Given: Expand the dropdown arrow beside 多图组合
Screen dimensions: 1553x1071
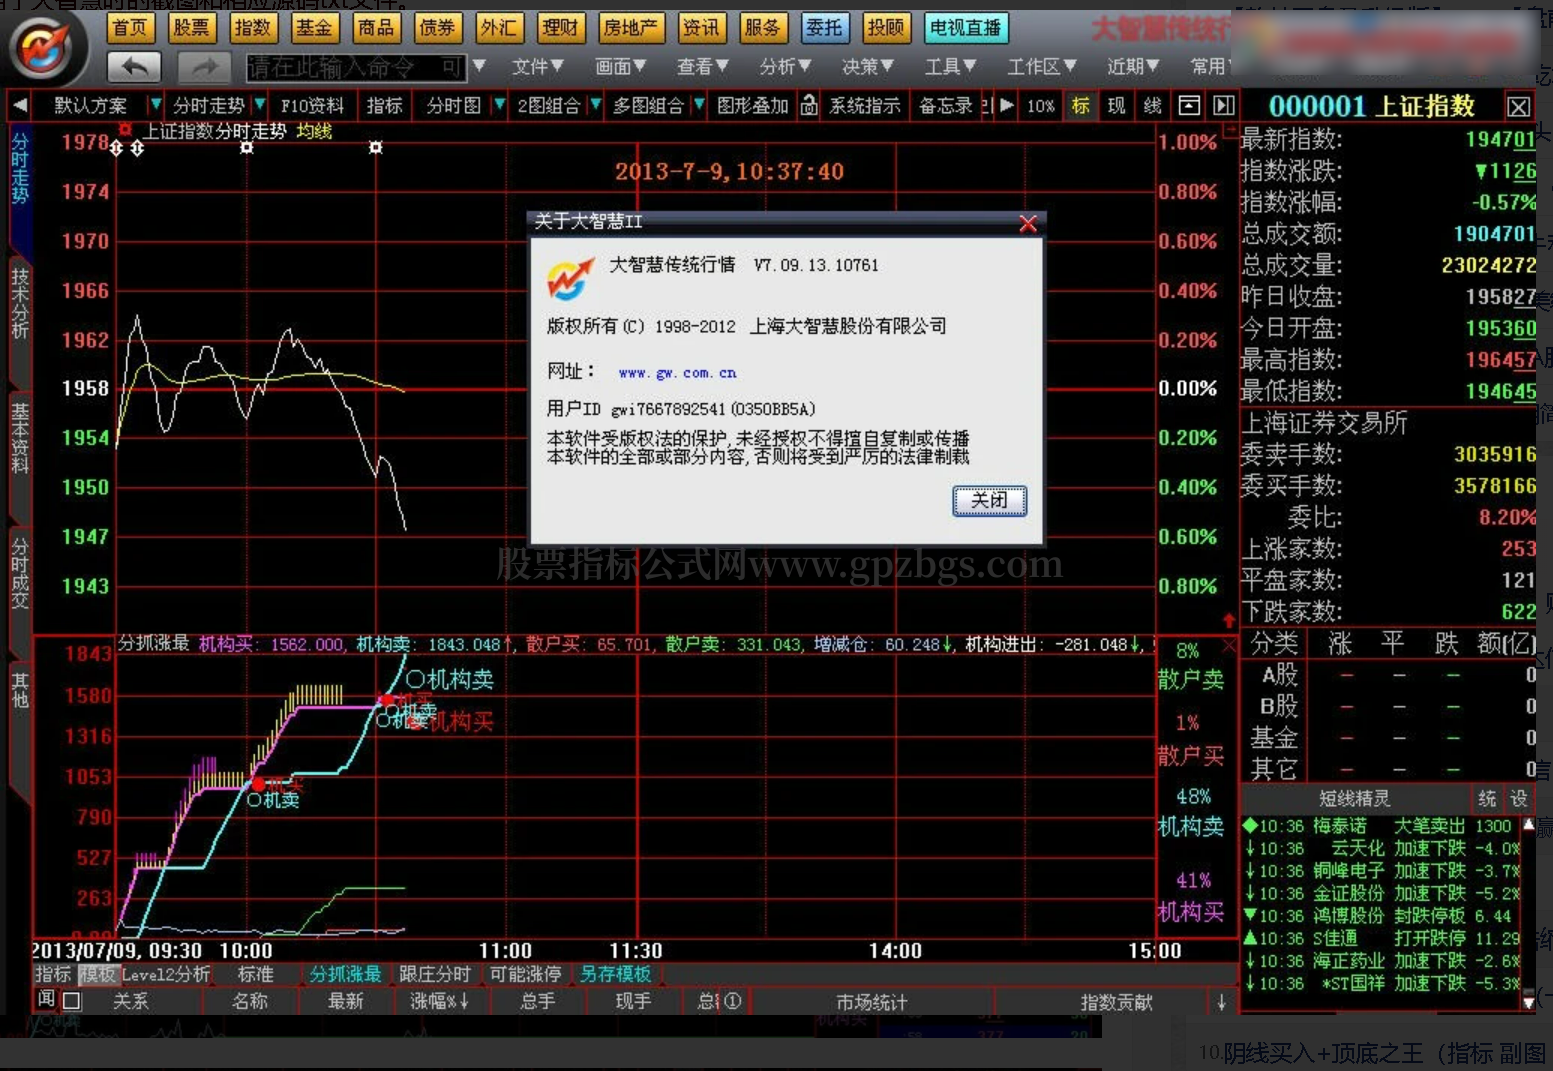Looking at the screenshot, I should (699, 104).
